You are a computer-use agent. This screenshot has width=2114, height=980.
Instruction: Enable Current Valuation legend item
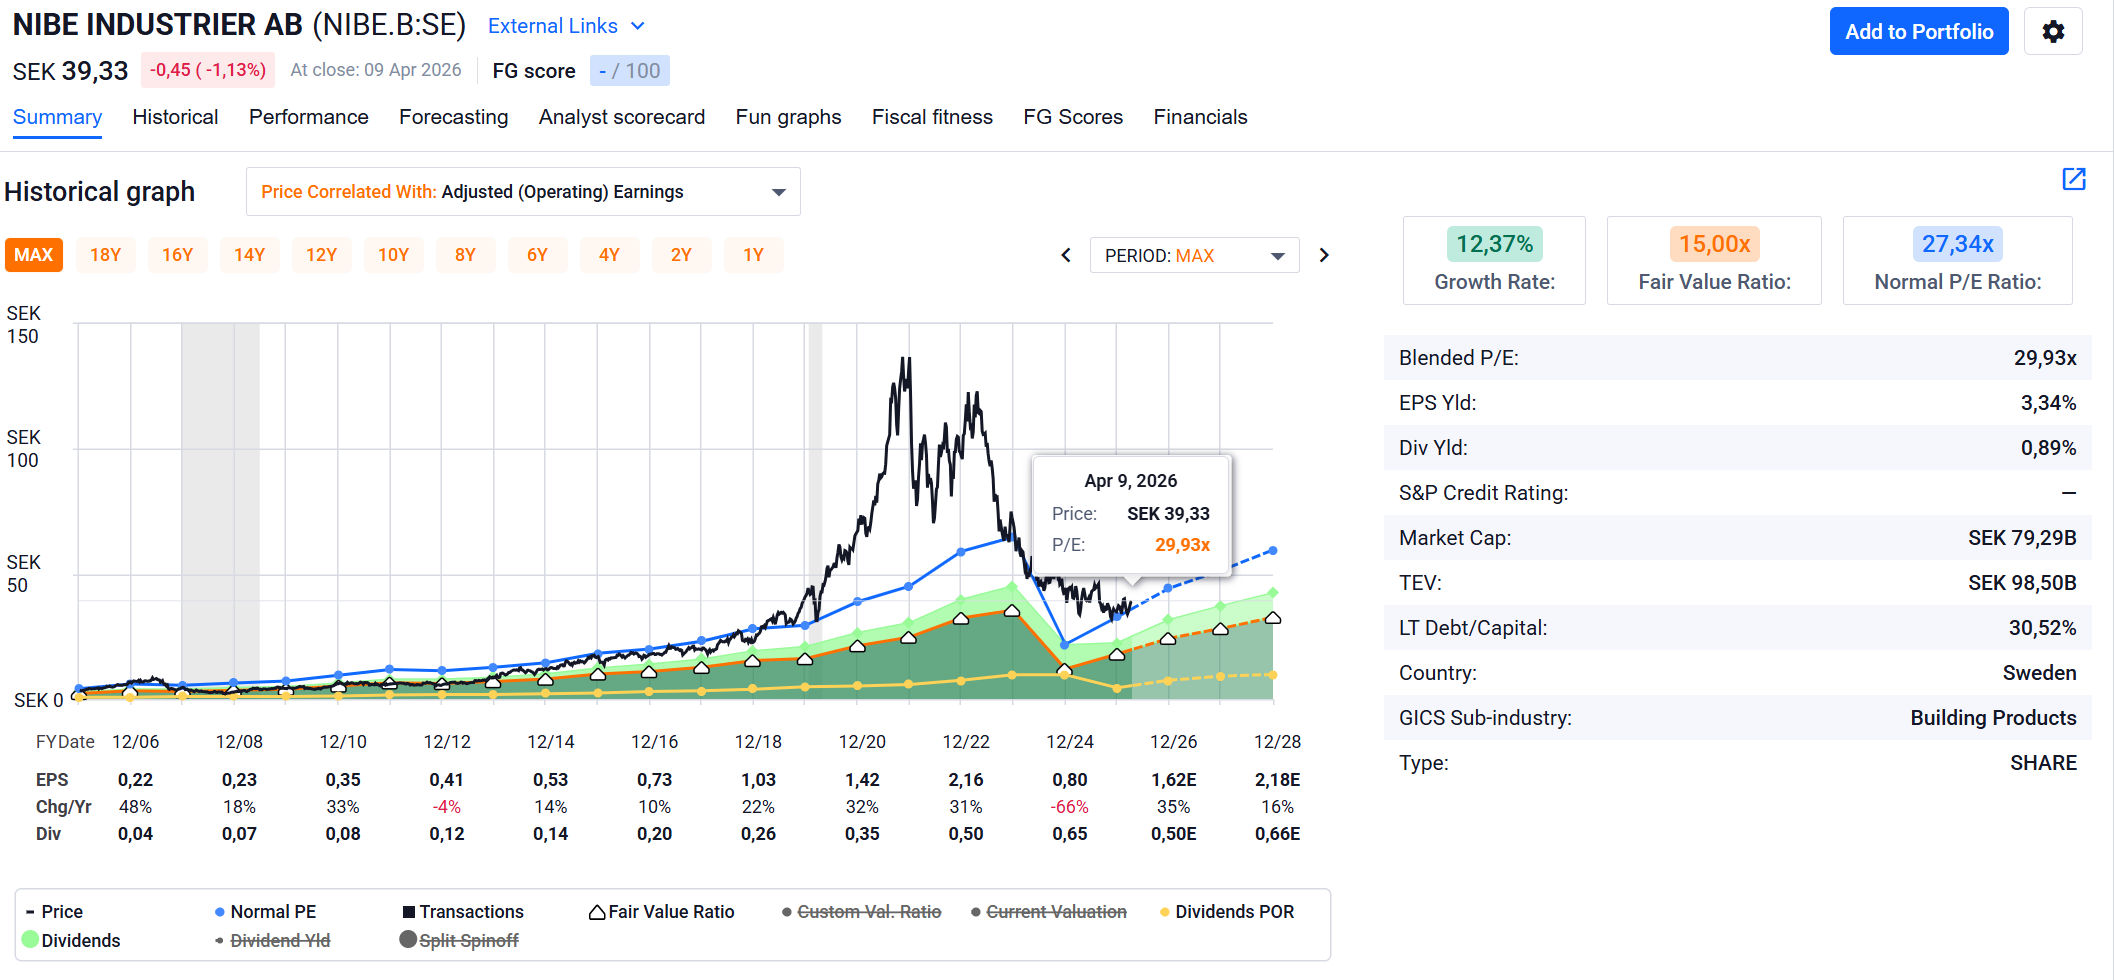(1049, 911)
